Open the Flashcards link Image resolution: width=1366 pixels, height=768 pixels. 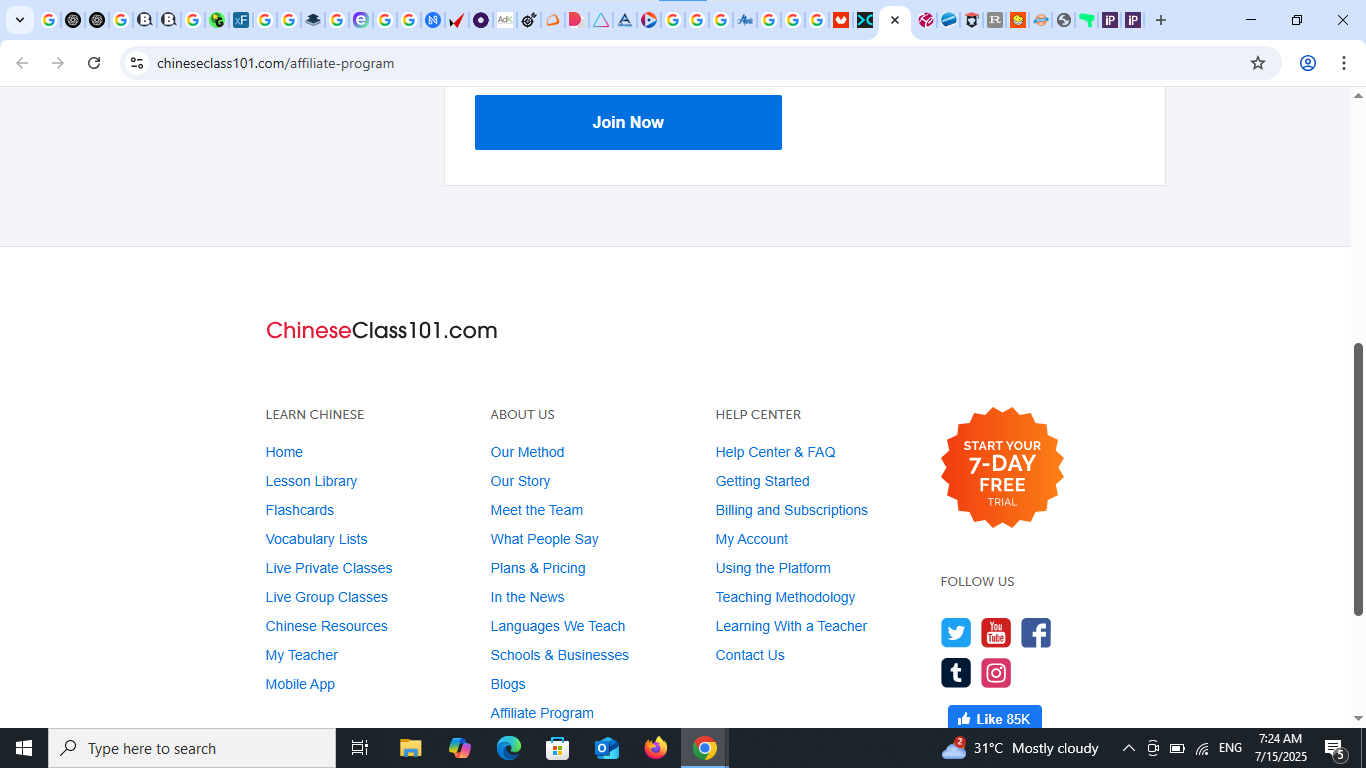point(300,510)
